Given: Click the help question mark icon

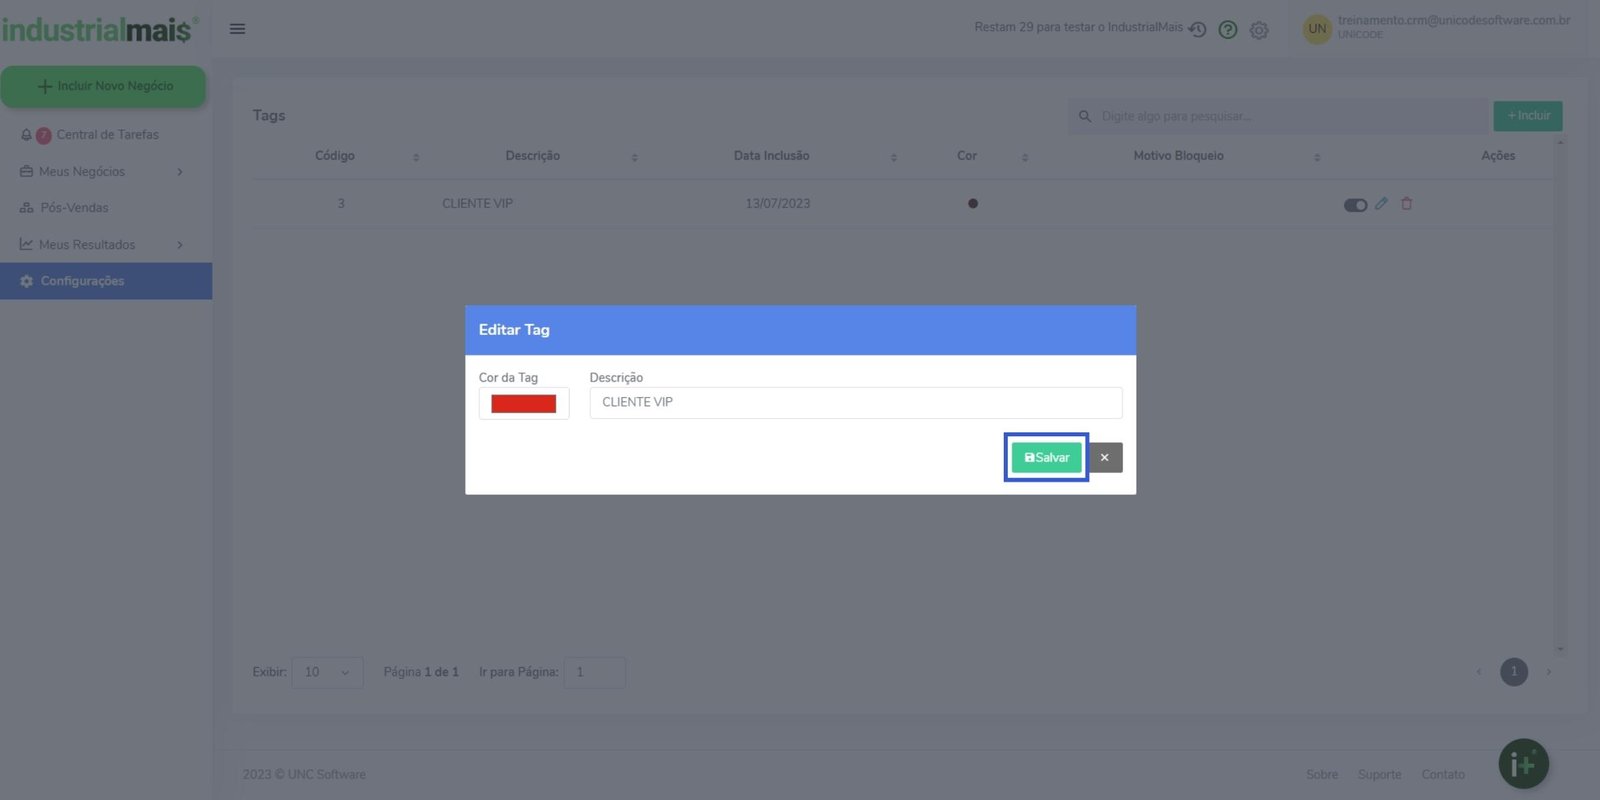Looking at the screenshot, I should (1228, 30).
